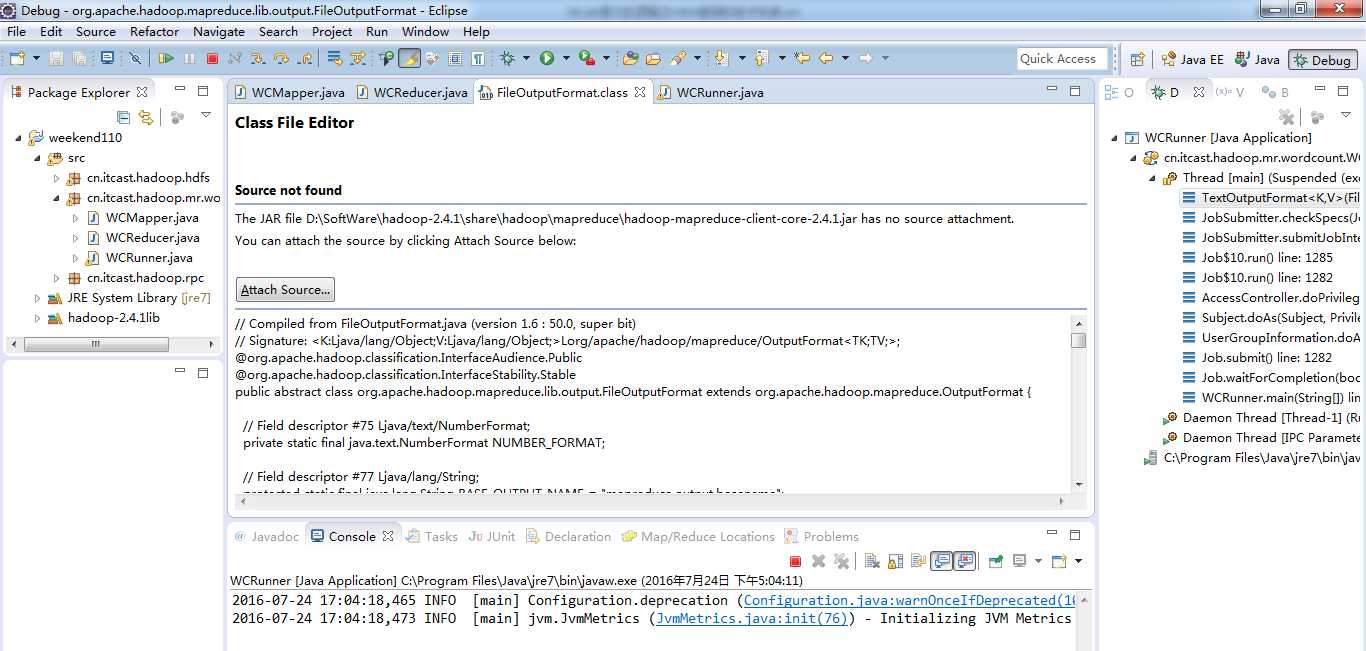Viewport: 1366px width, 651px height.
Task: Open the Problems tab
Action: 821,537
